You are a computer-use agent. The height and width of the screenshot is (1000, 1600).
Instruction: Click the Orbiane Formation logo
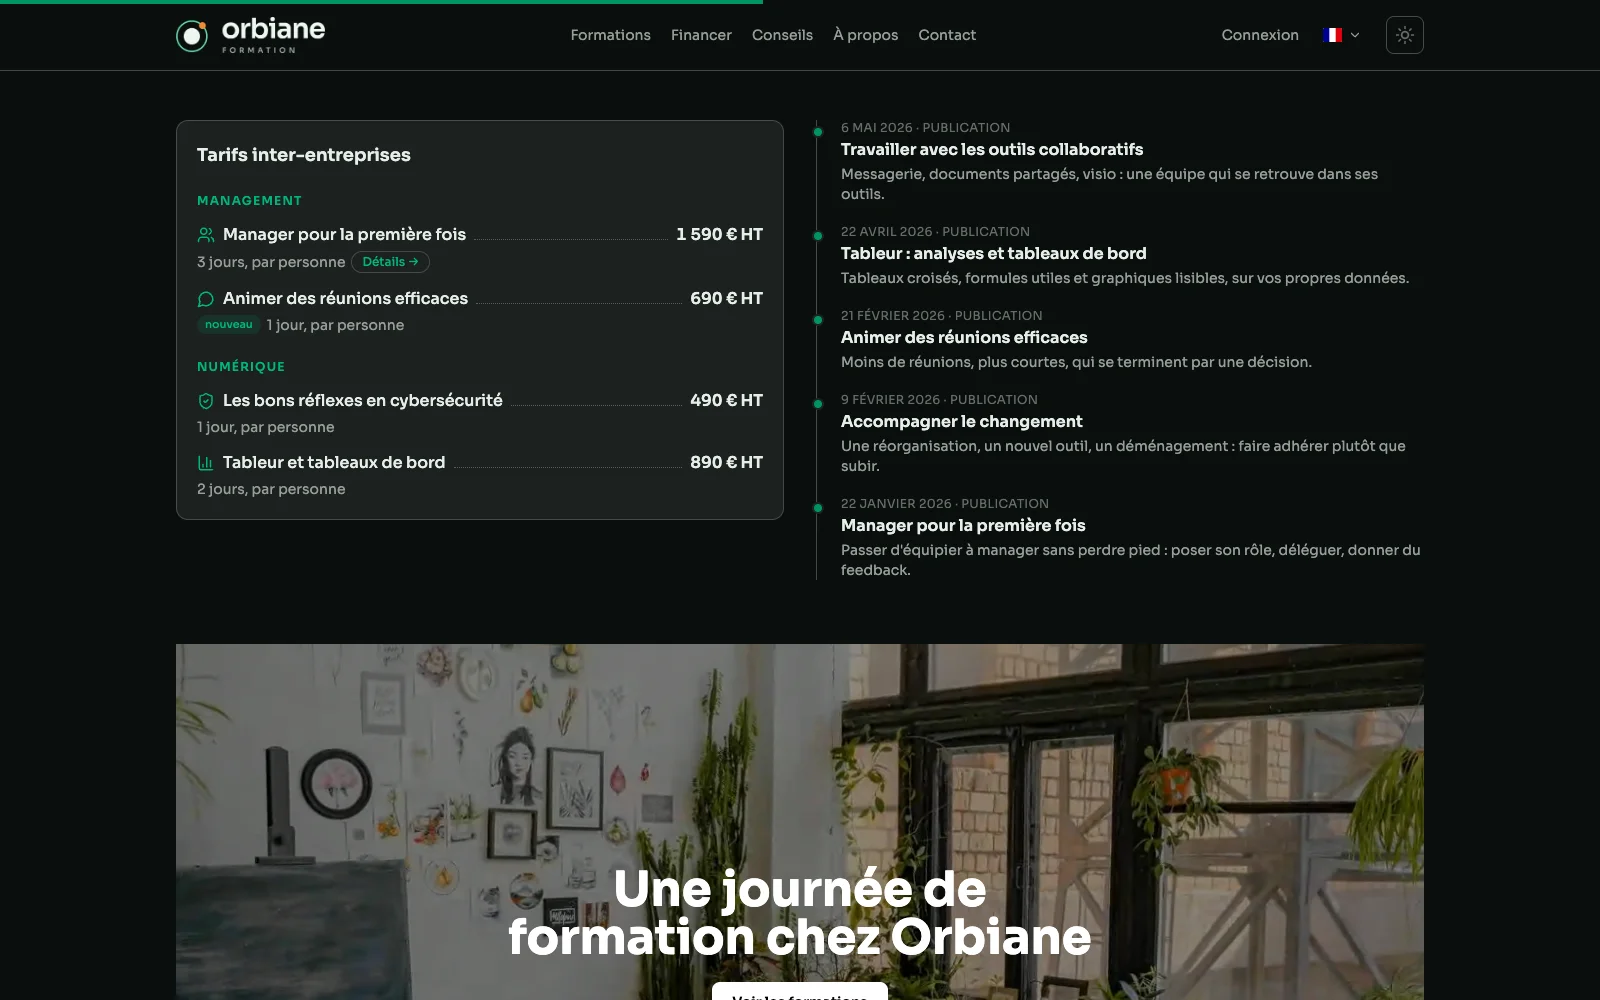pos(250,35)
